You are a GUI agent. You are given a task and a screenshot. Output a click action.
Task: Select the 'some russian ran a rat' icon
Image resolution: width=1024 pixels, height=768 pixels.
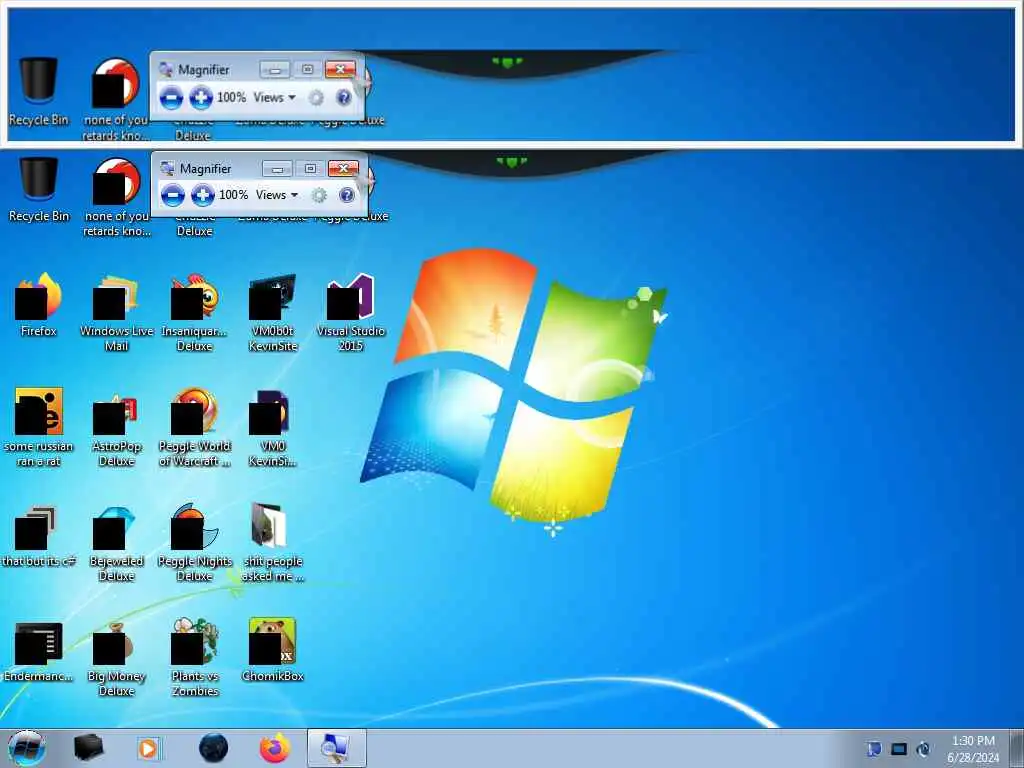pyautogui.click(x=39, y=427)
